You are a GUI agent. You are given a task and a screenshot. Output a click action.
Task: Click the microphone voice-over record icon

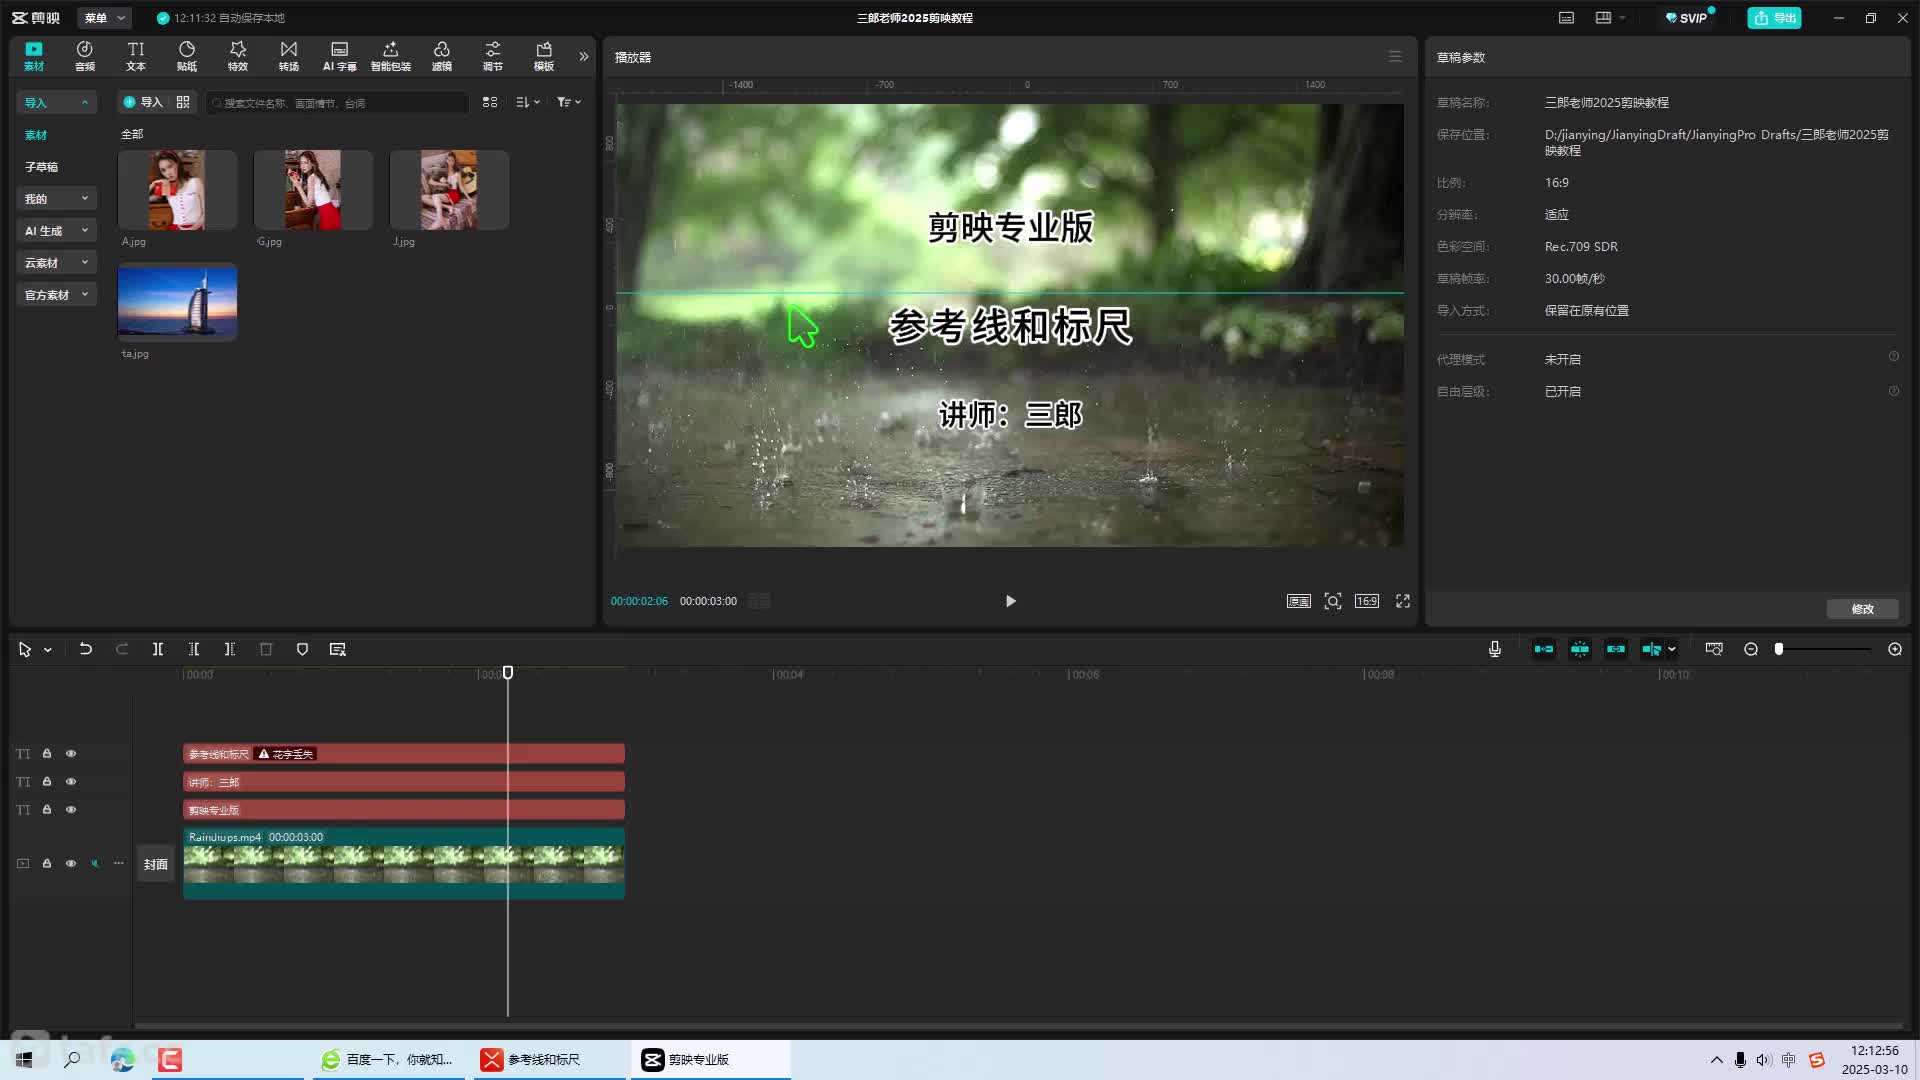[1494, 649]
